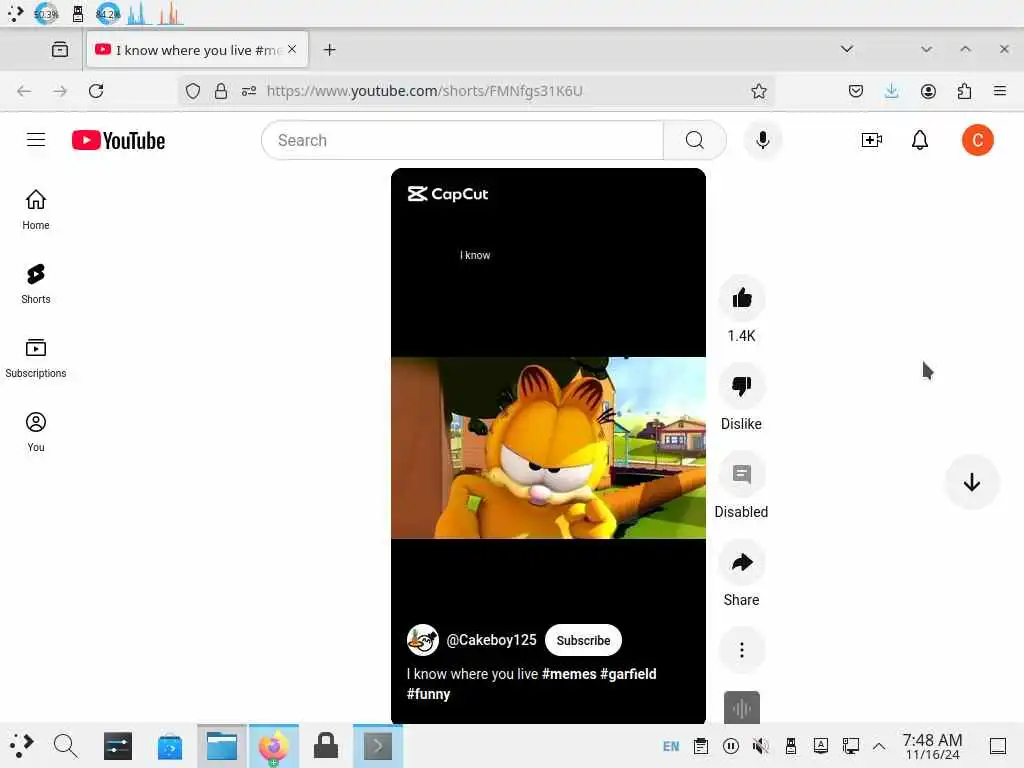Open Subscriptions in the YouTube sidebar
Viewport: 1024px width, 768px height.
click(x=36, y=359)
